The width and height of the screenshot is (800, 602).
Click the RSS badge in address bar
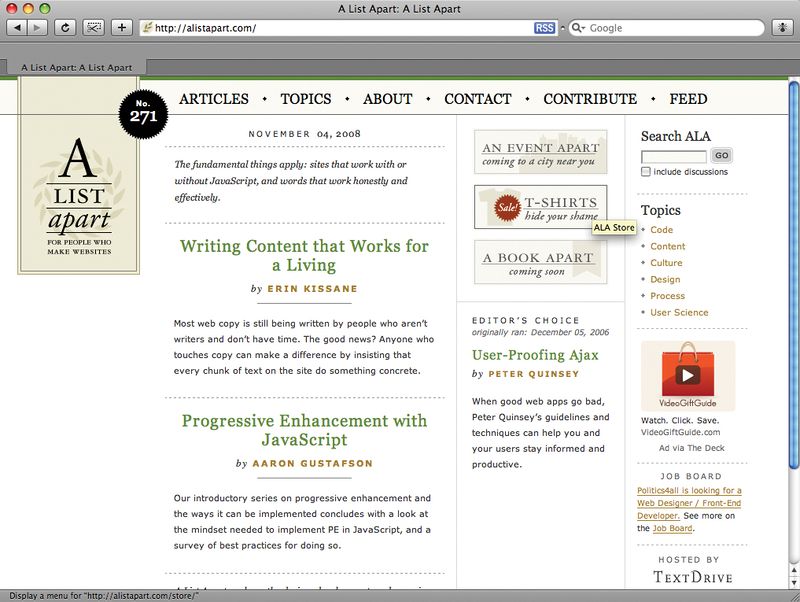click(544, 28)
